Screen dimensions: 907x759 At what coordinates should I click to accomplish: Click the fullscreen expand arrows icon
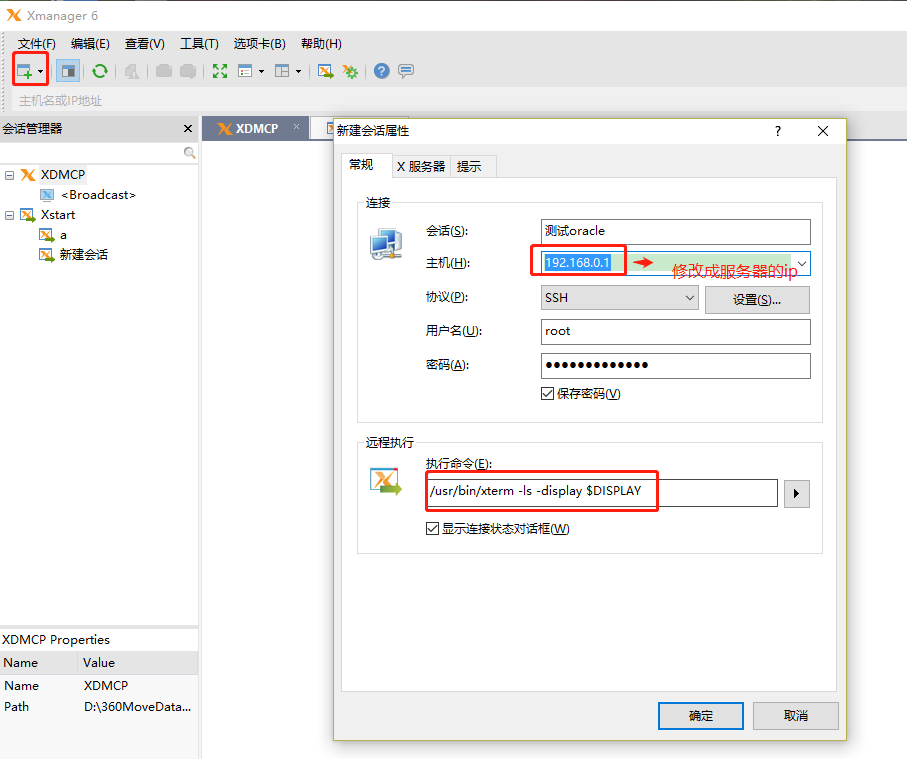coord(220,71)
